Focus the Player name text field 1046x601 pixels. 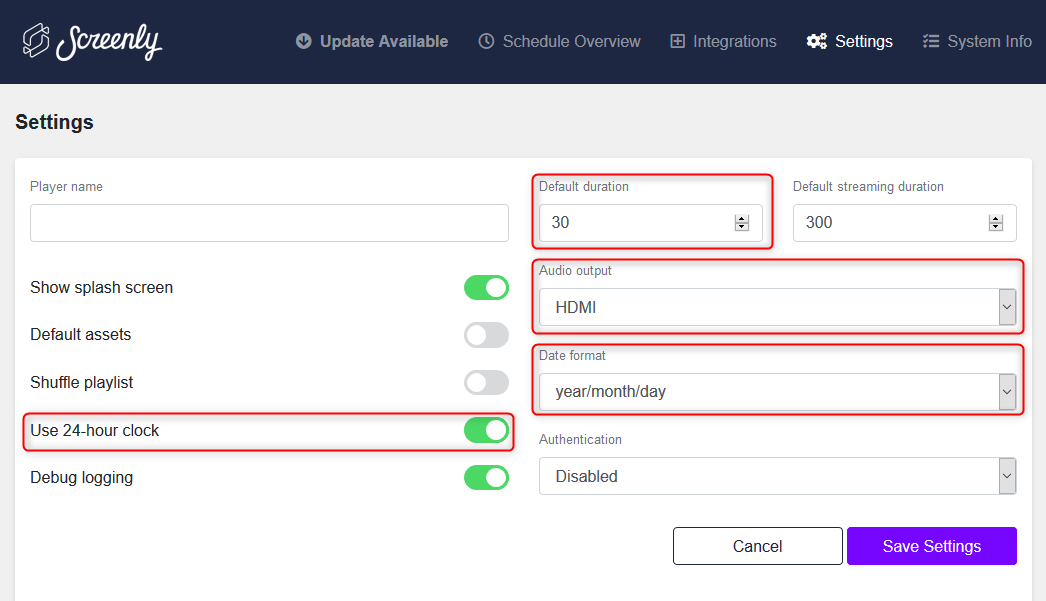269,223
